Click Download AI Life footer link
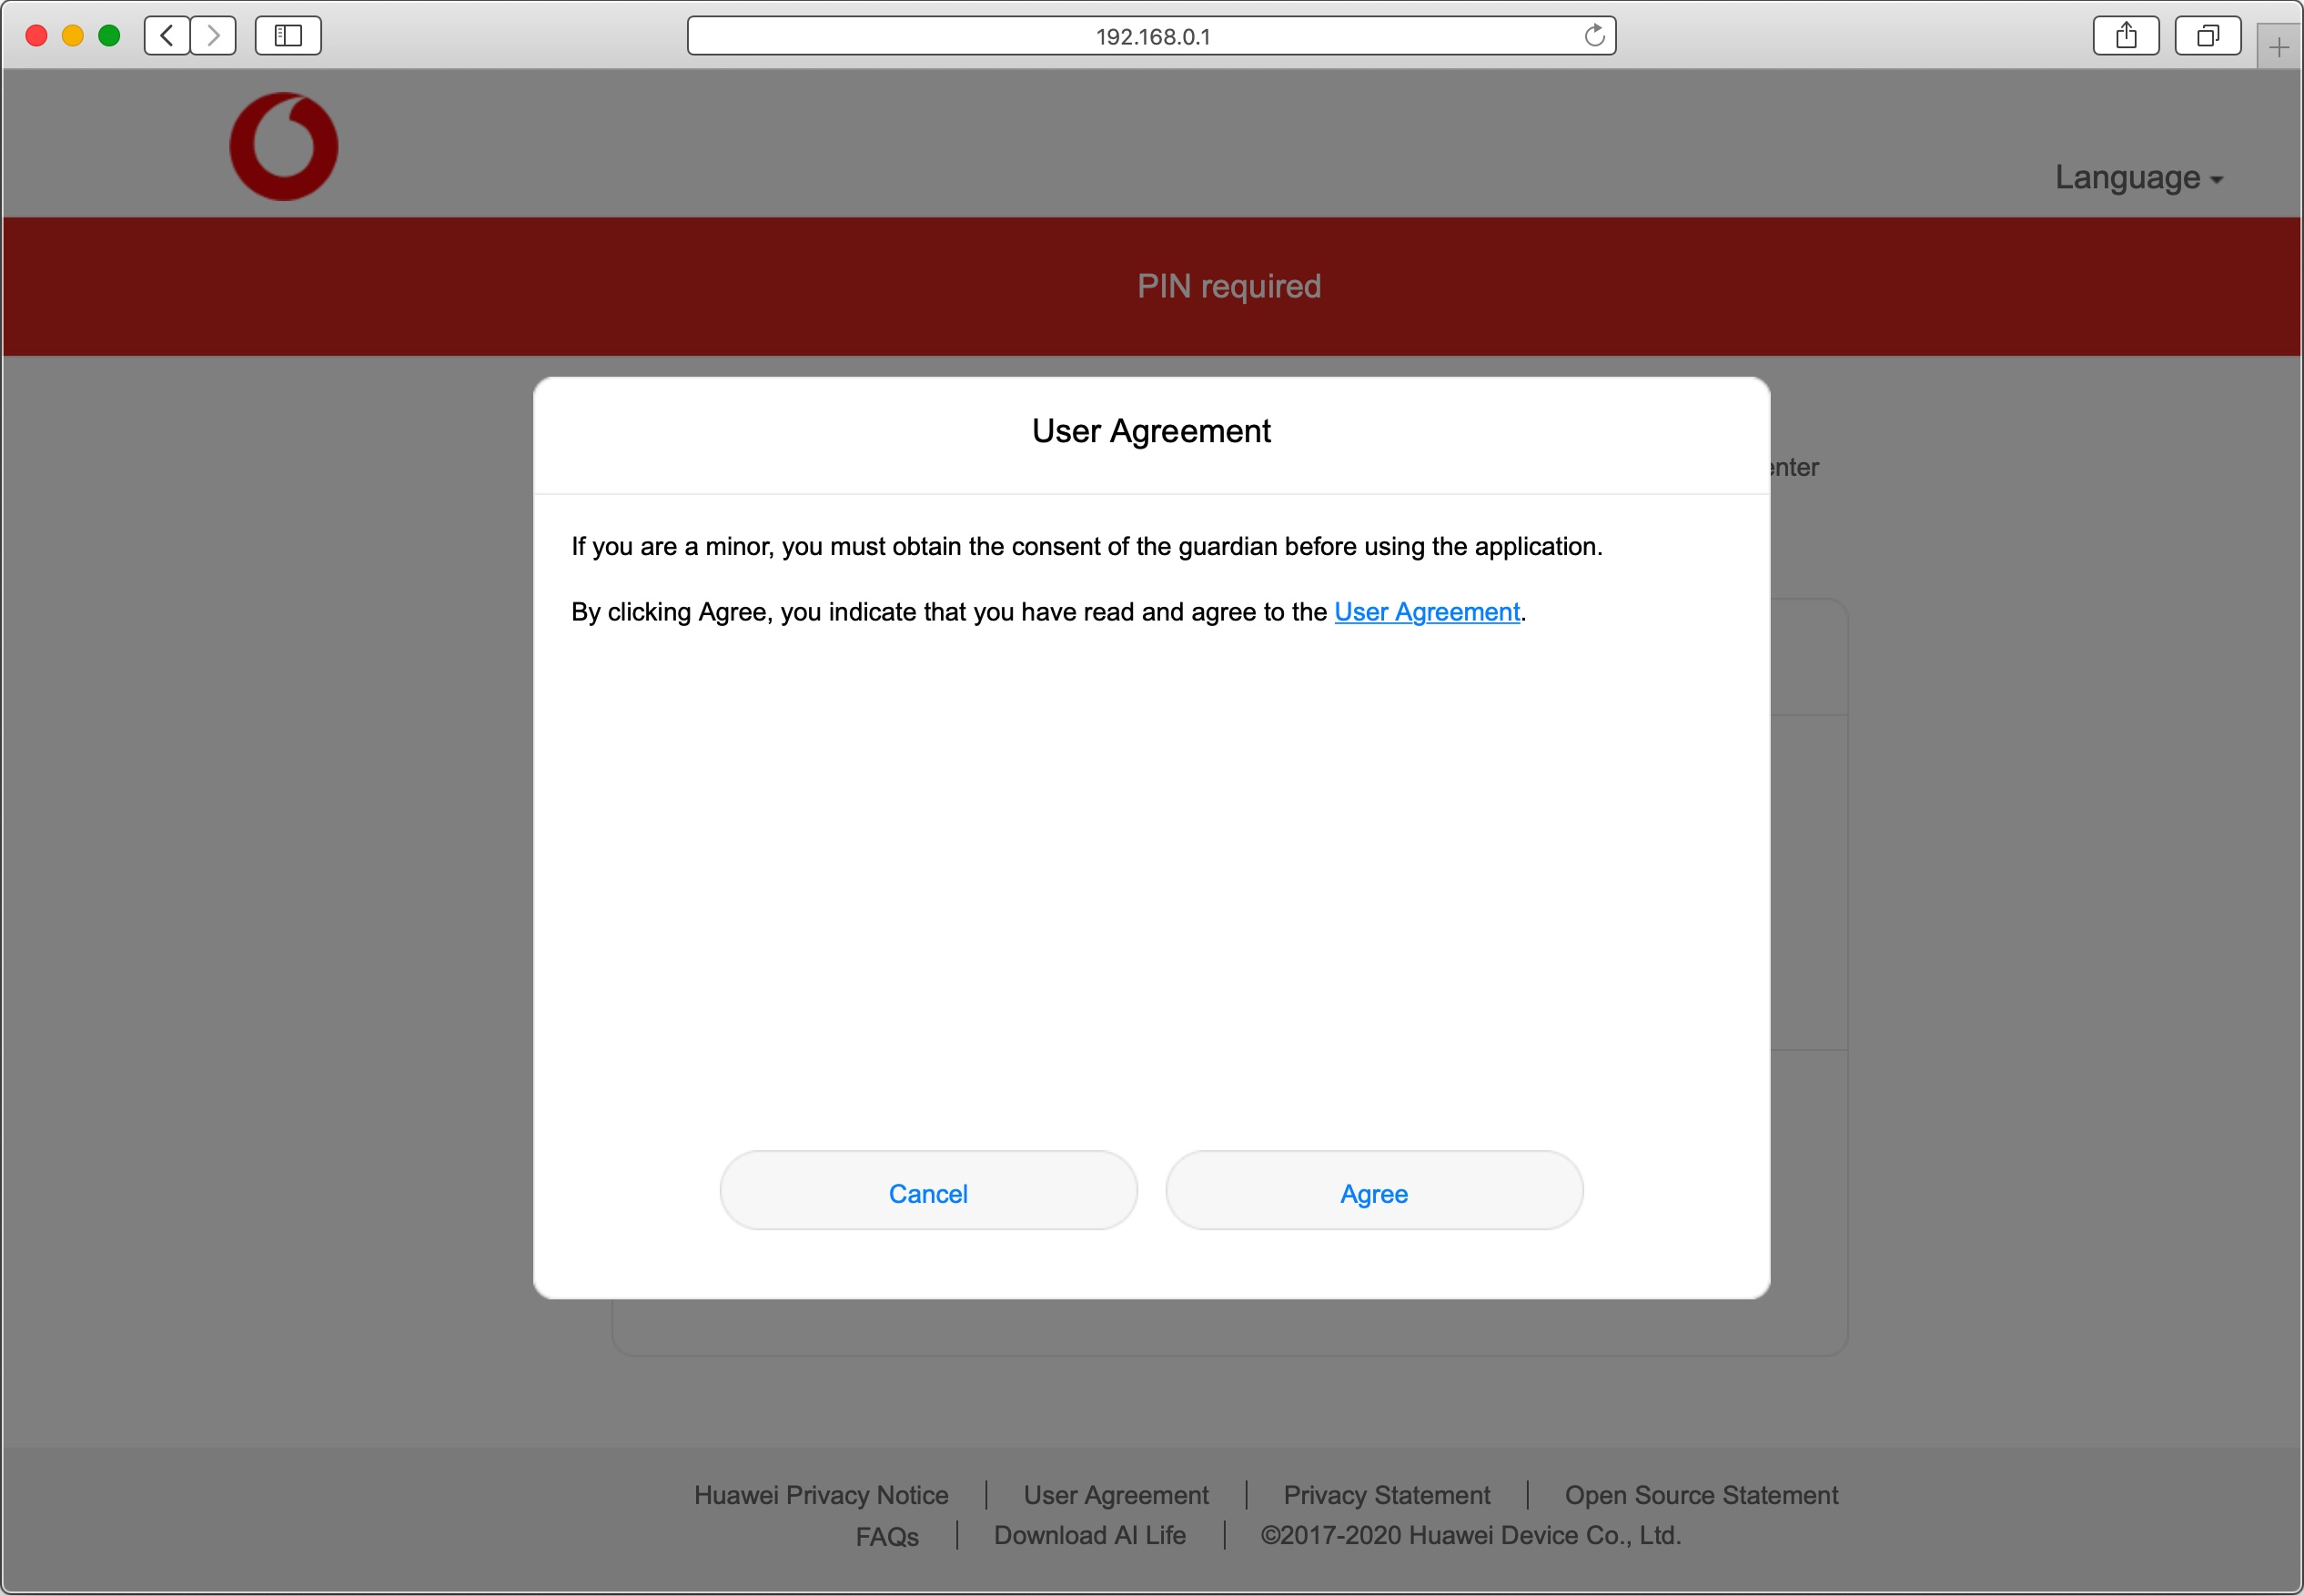 click(1090, 1535)
